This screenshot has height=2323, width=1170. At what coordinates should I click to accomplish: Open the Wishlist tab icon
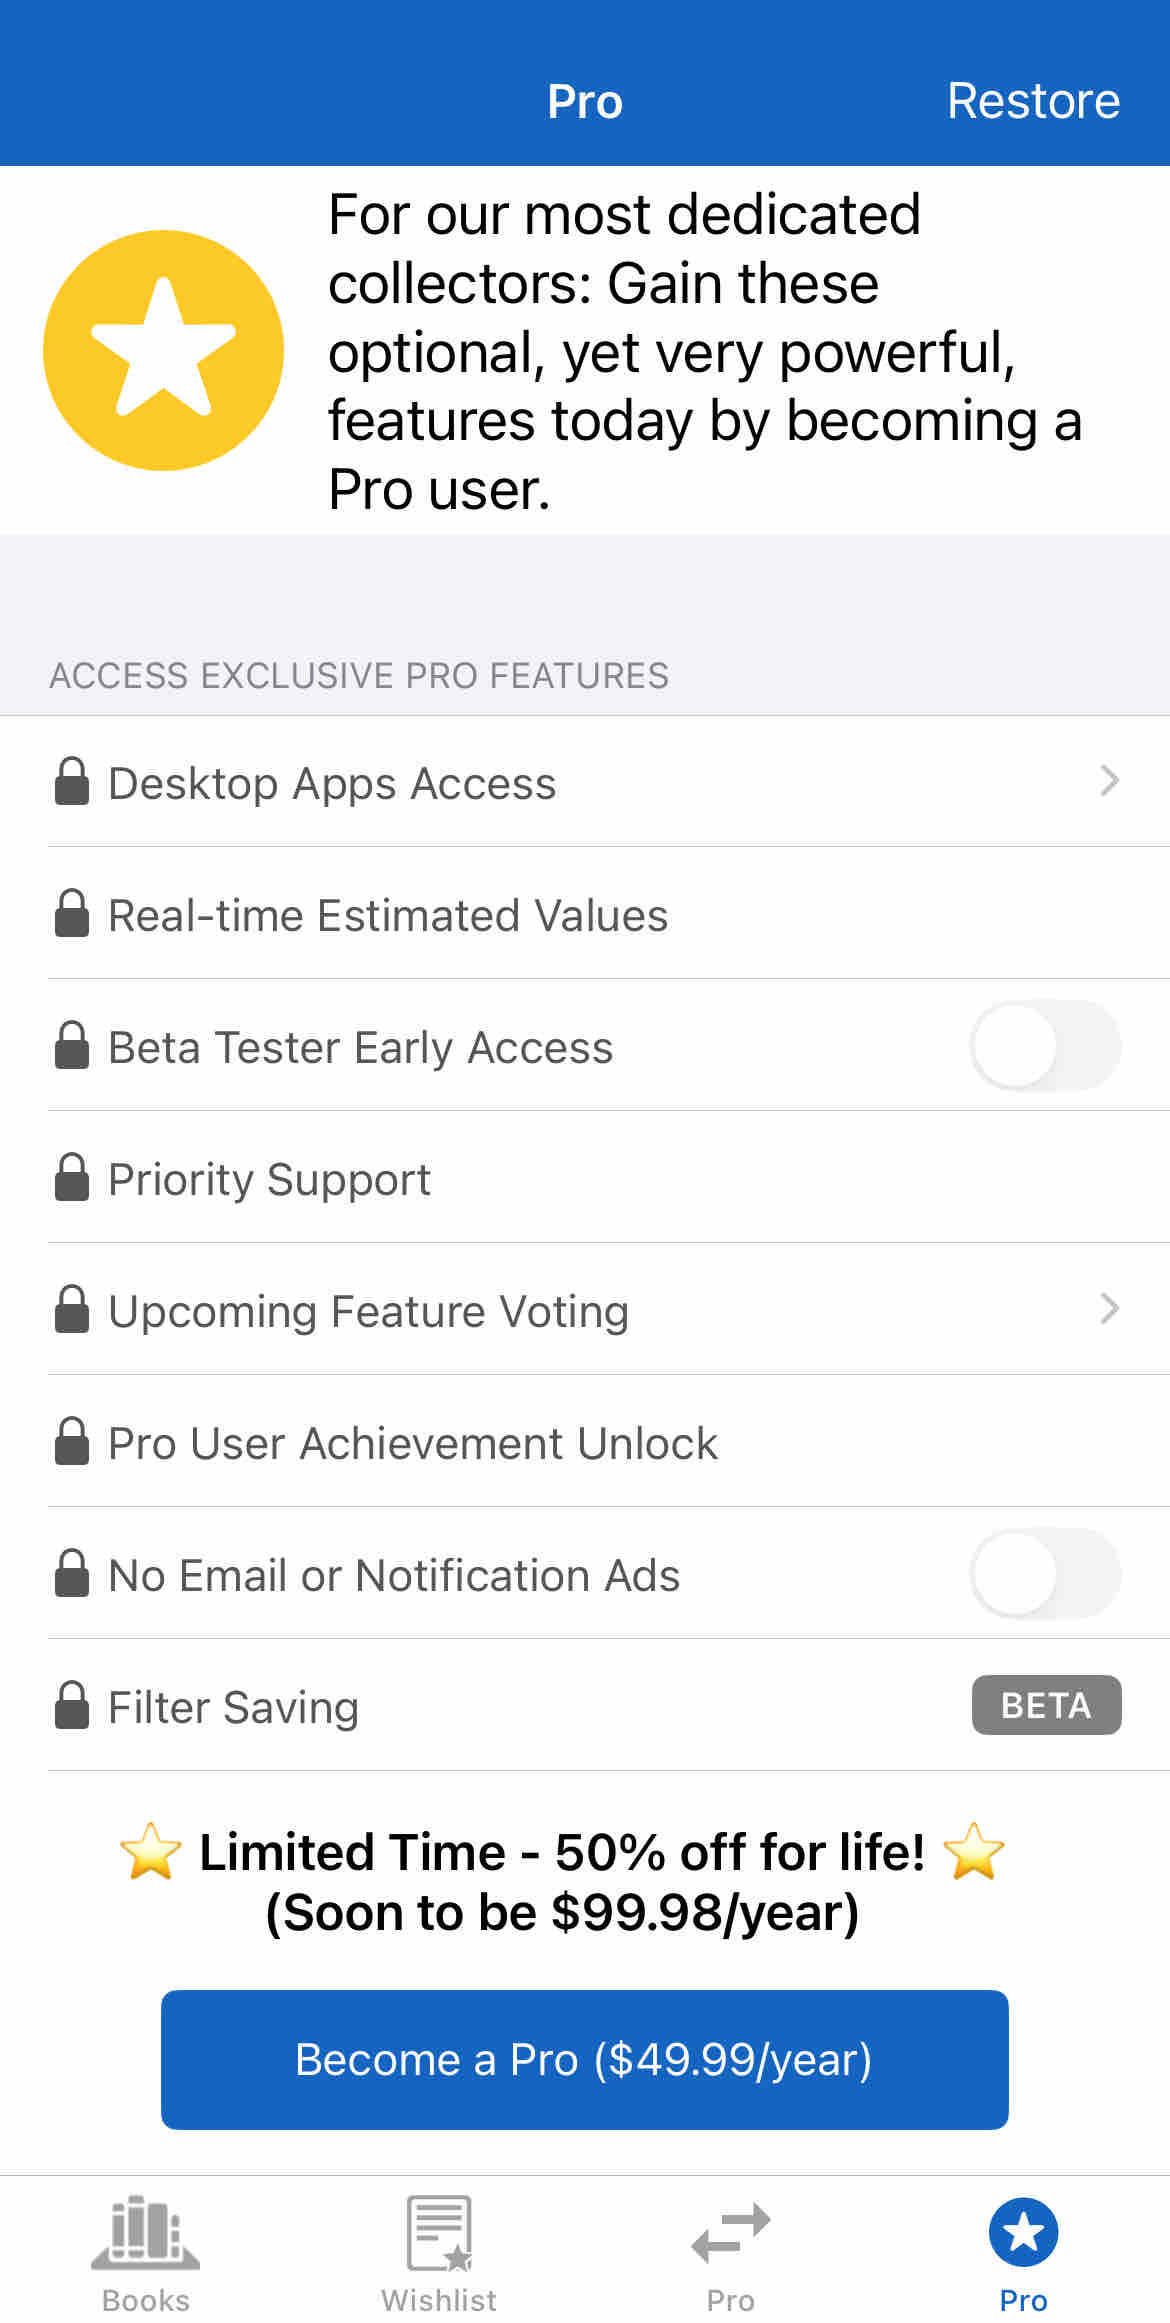pos(439,2234)
